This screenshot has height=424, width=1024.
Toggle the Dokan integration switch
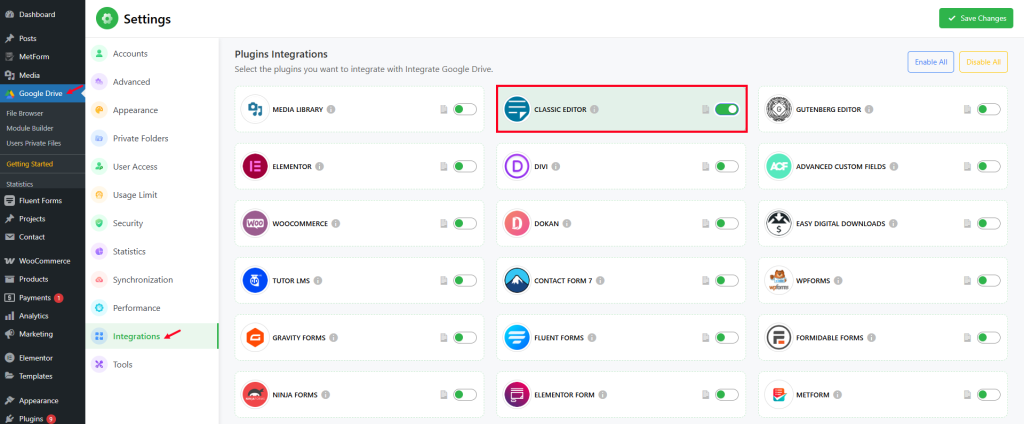pyautogui.click(x=727, y=223)
